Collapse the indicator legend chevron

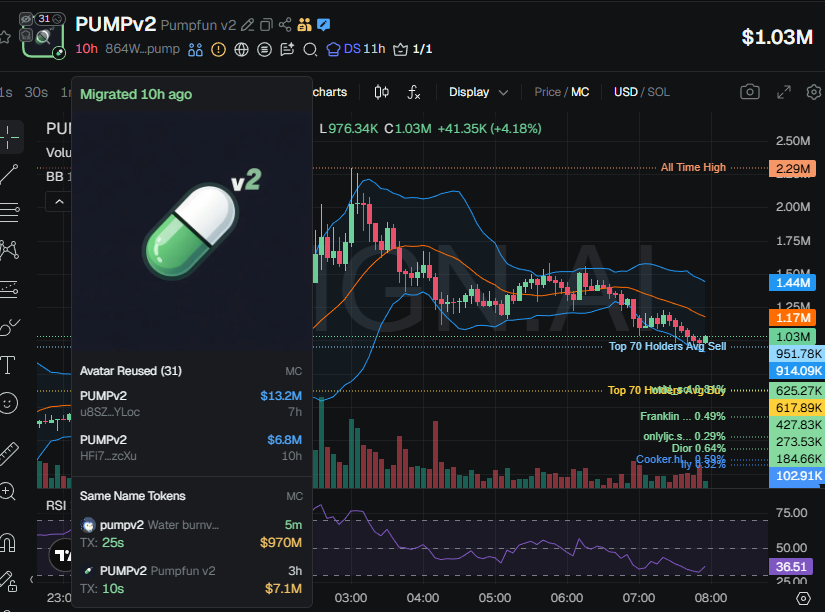pyautogui.click(x=59, y=202)
